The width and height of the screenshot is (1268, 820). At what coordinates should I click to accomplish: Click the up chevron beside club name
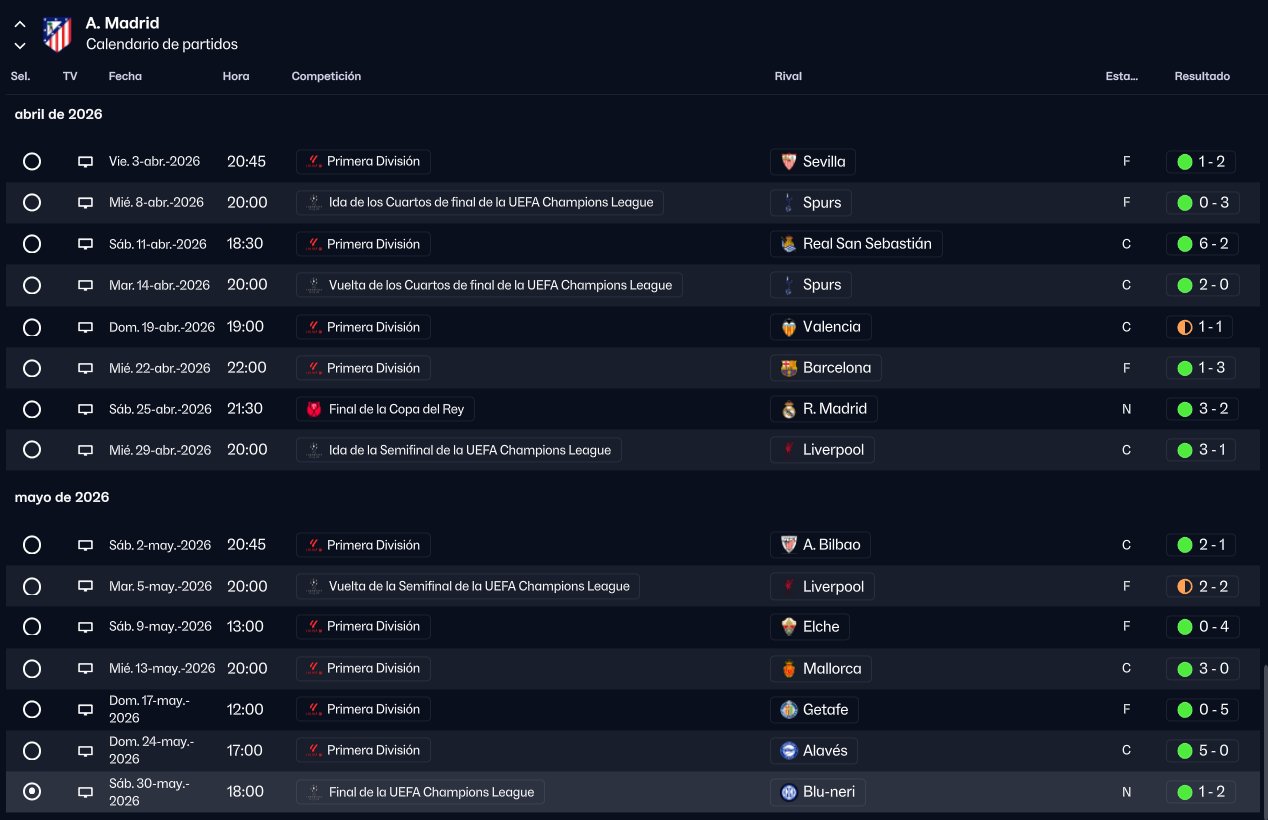pyautogui.click(x=20, y=24)
